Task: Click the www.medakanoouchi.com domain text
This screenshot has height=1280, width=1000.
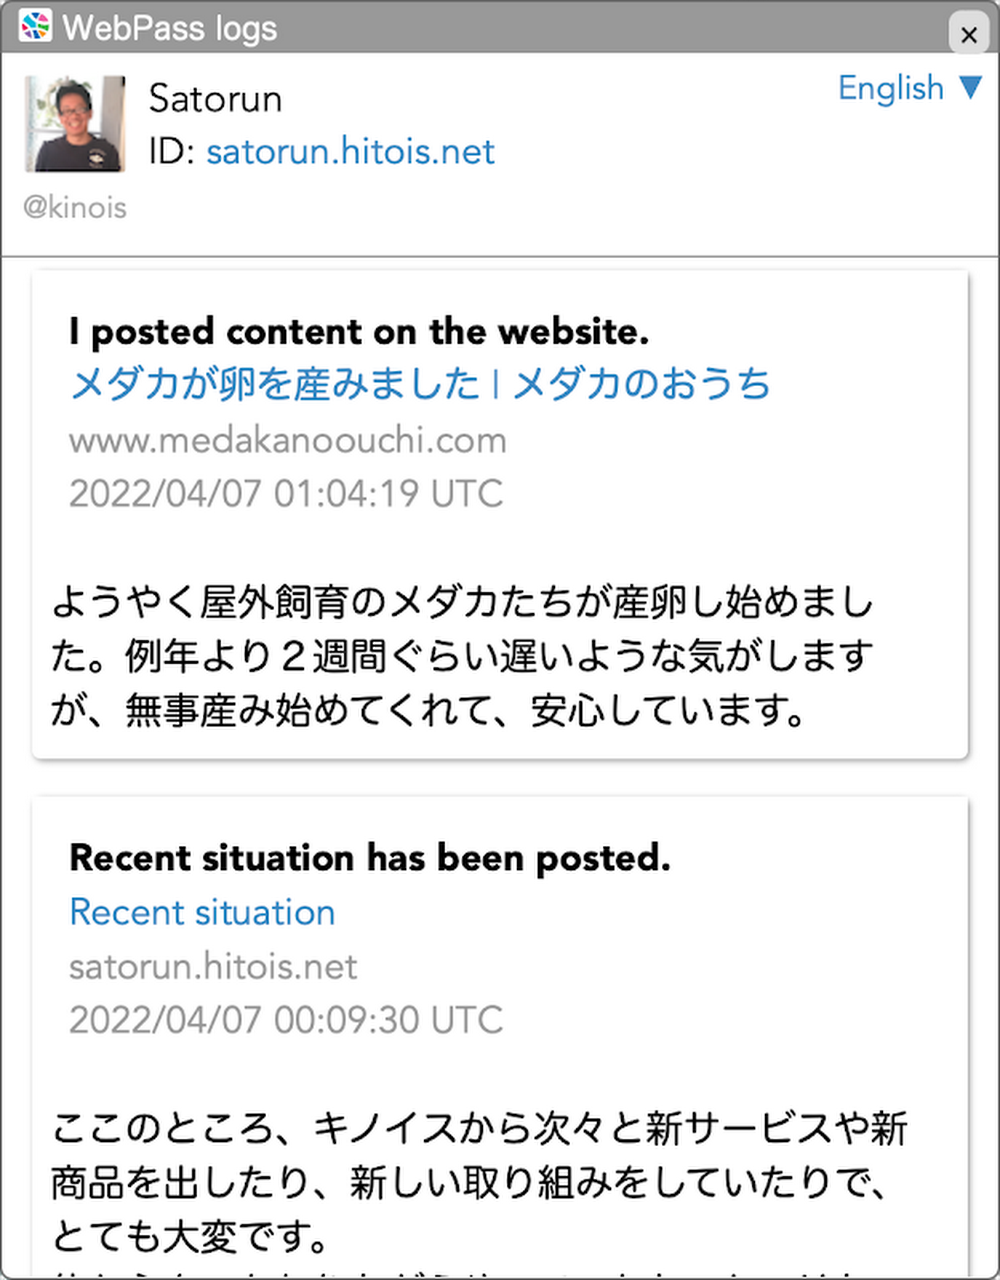Action: (288, 440)
